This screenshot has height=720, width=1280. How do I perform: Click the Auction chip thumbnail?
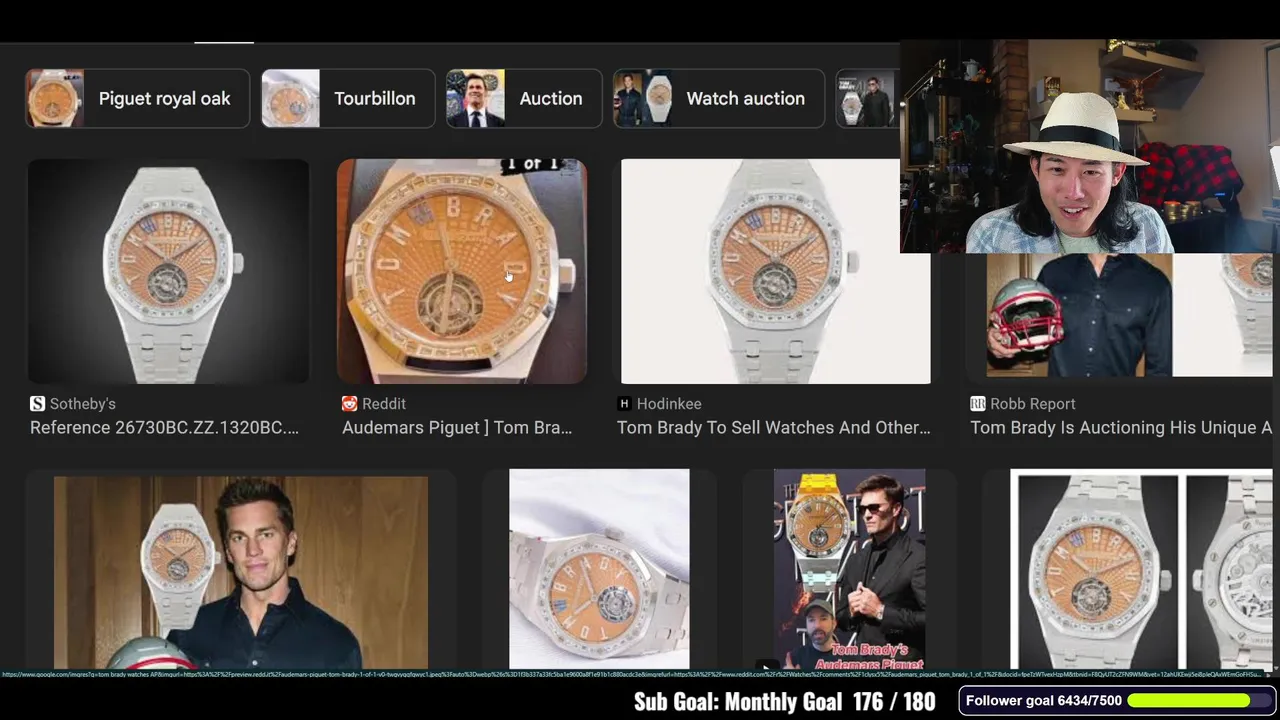[476, 98]
